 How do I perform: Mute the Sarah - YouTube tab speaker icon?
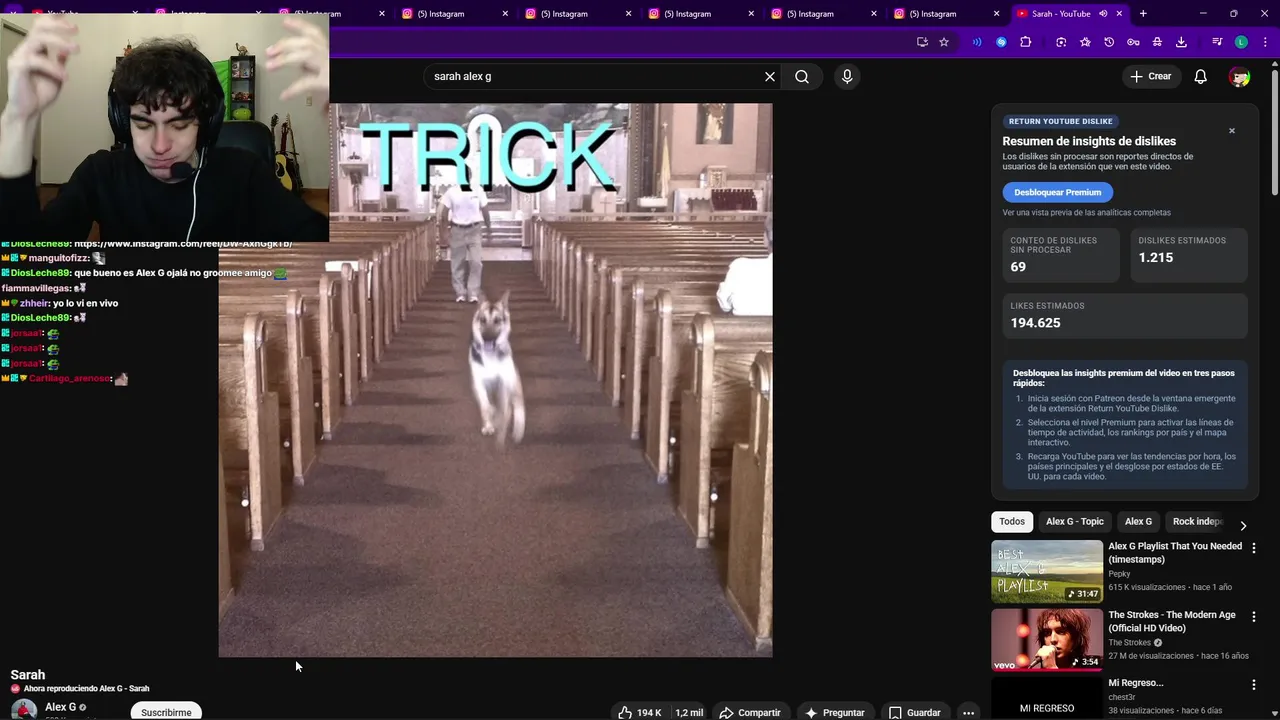(1103, 14)
